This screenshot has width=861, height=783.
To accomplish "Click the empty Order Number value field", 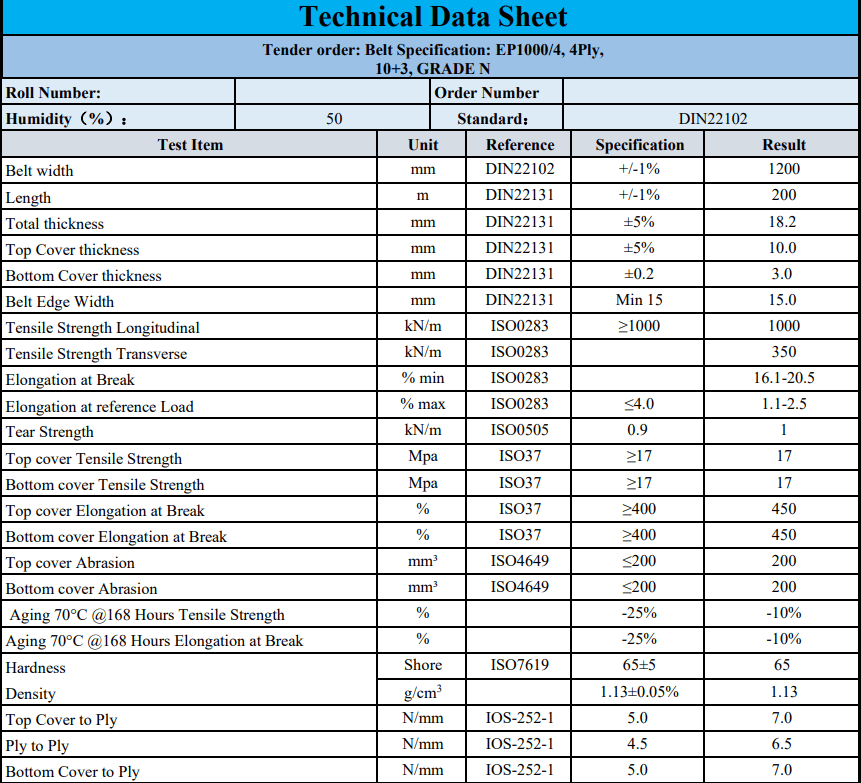I will [710, 93].
